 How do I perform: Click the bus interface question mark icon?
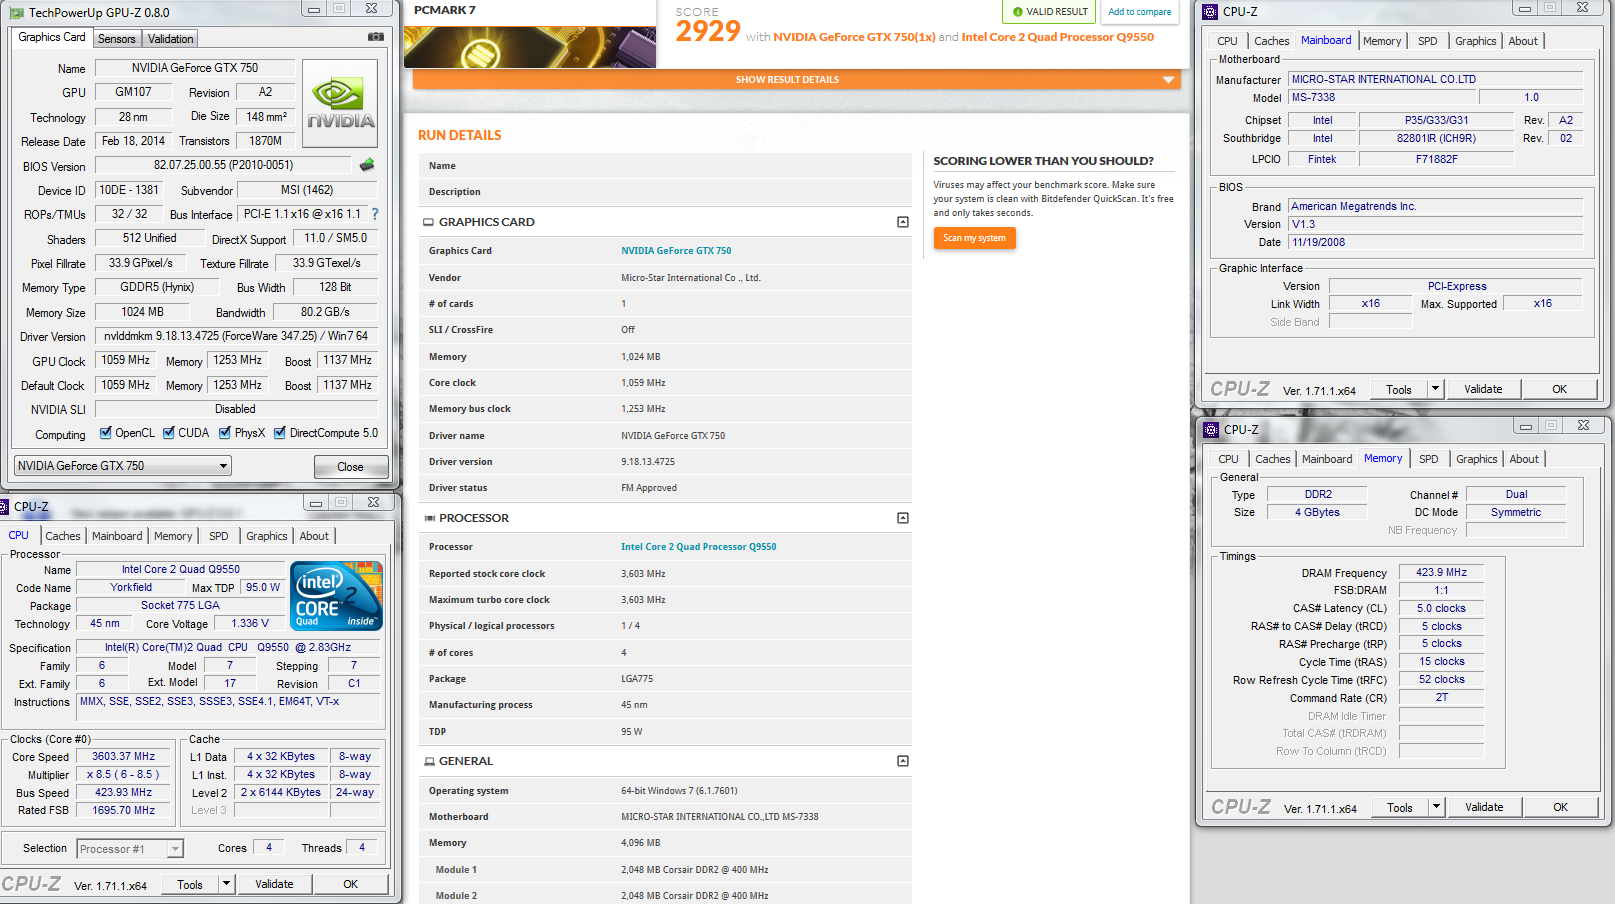click(375, 214)
